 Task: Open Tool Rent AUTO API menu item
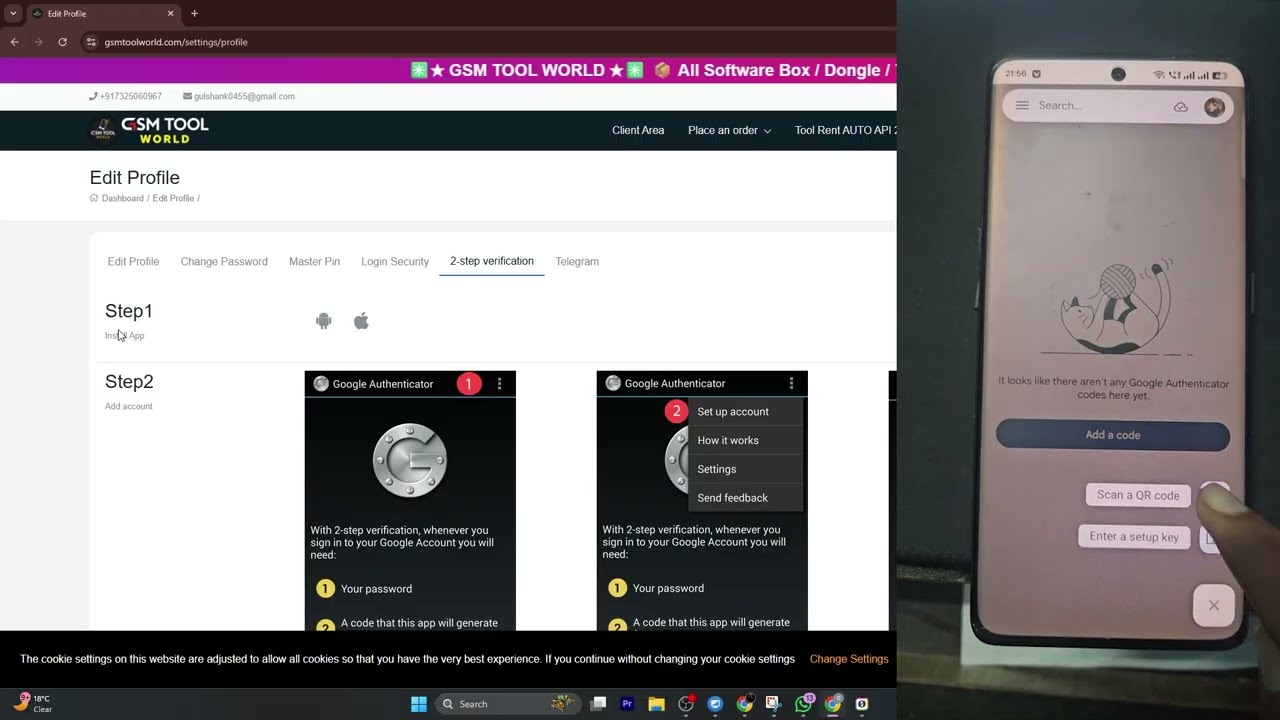coord(845,130)
